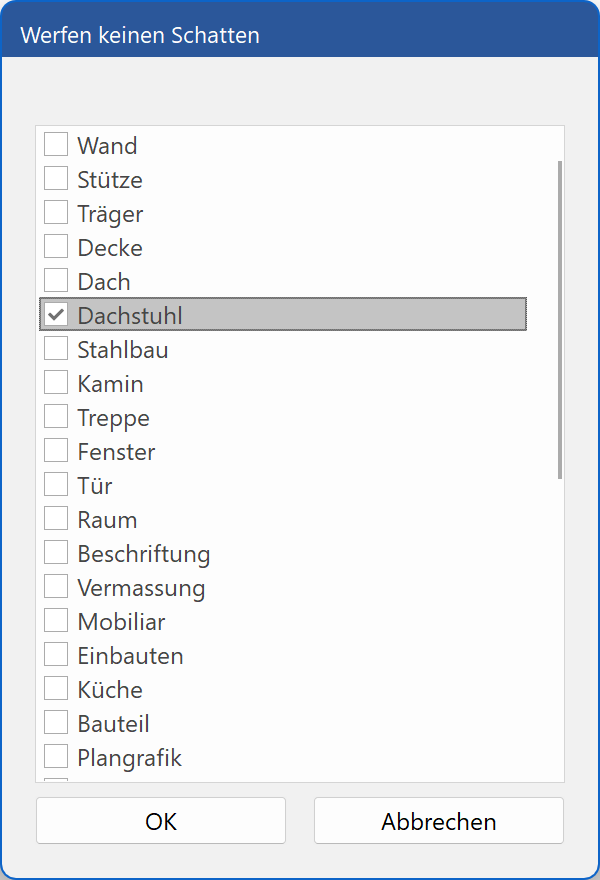Check the Stütze option
The image size is (600, 880).
coord(56,178)
